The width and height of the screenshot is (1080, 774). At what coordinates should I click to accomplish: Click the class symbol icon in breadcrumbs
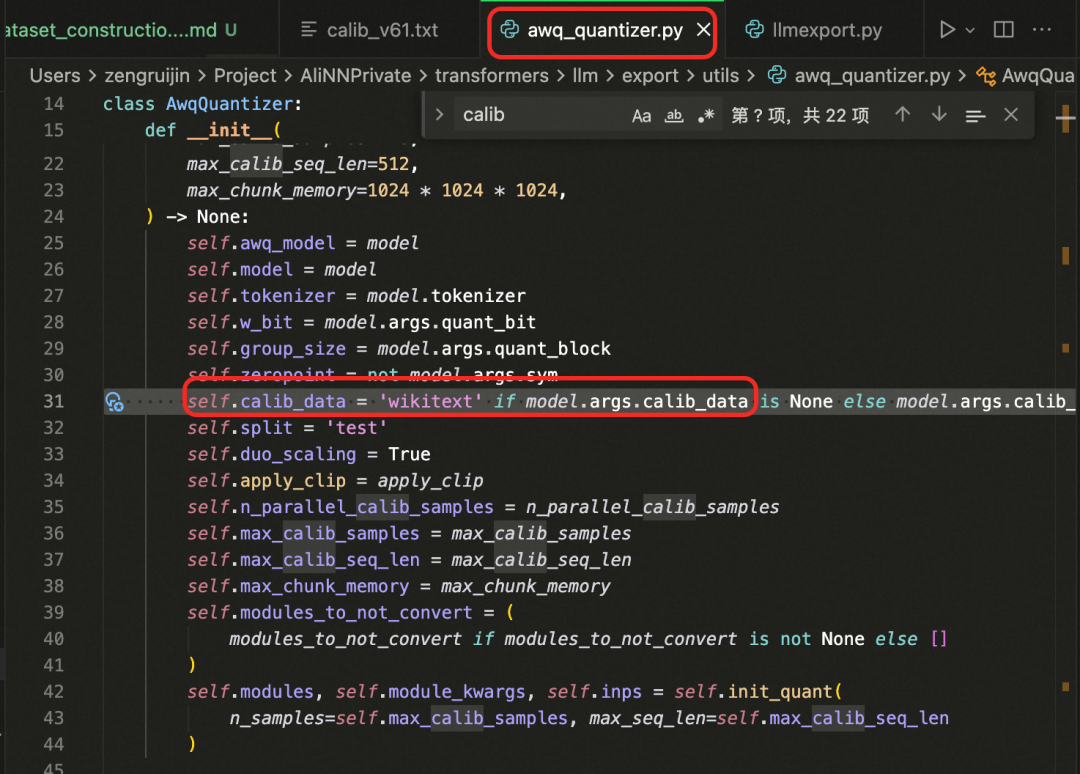(x=986, y=76)
